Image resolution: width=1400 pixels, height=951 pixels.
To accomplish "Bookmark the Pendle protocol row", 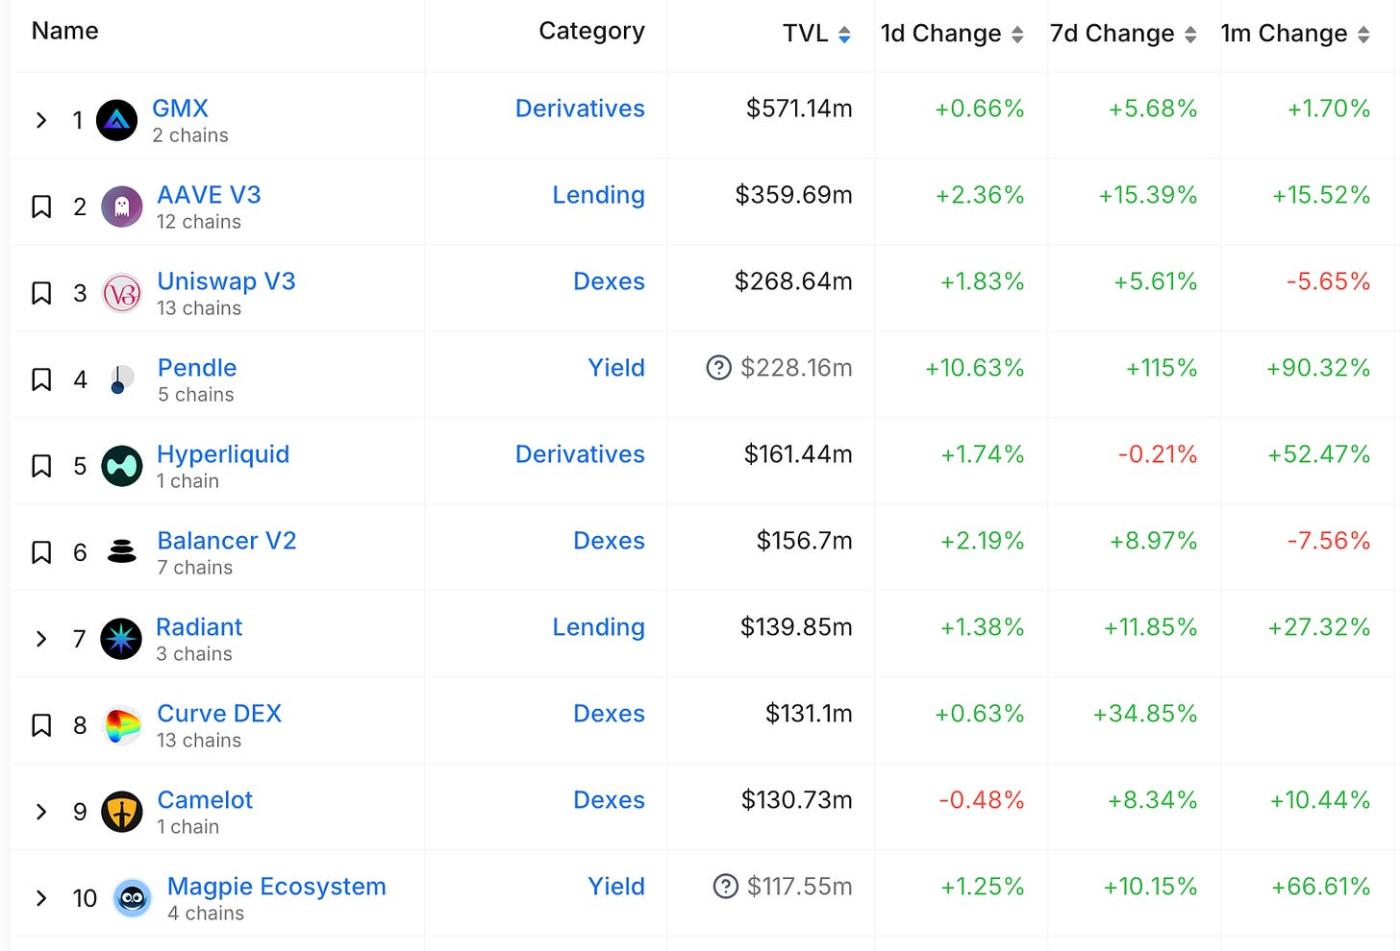I will (x=41, y=380).
